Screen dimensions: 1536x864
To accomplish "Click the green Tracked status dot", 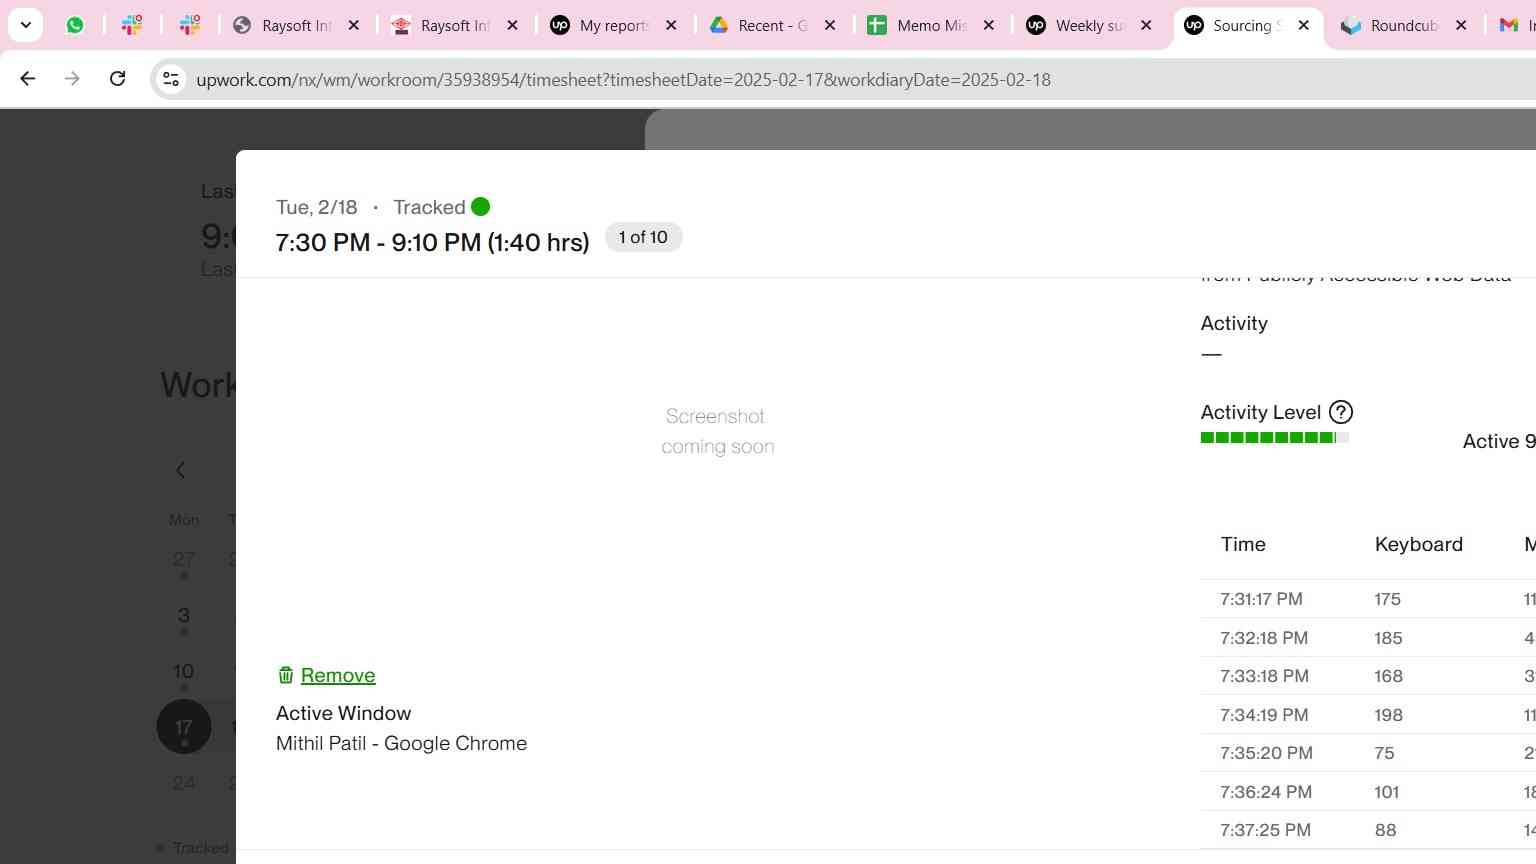I will pos(481,207).
